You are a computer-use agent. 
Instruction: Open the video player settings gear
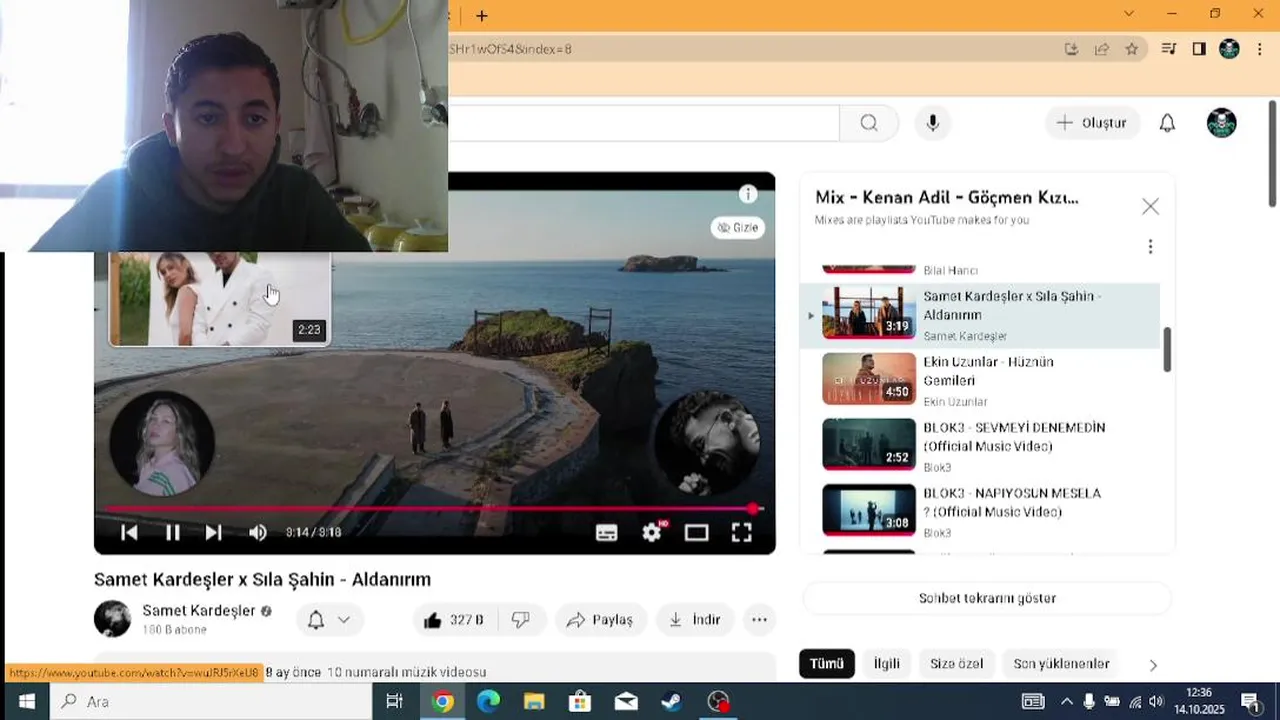tap(652, 533)
